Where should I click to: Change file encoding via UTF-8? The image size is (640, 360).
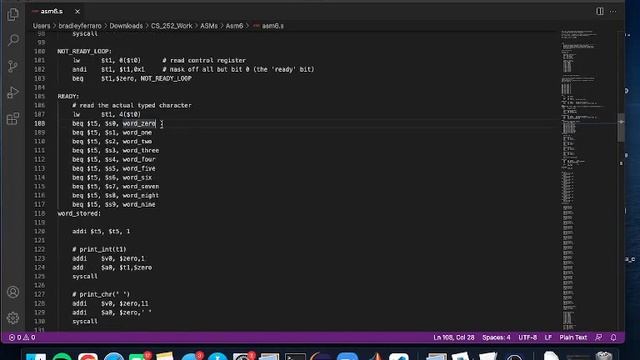click(527, 338)
